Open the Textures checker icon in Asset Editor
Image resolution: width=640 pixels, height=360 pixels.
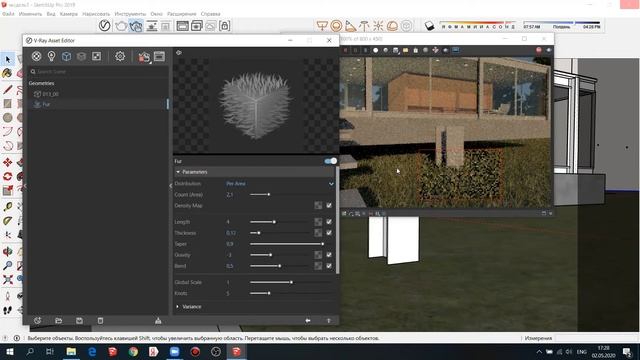(x=96, y=56)
